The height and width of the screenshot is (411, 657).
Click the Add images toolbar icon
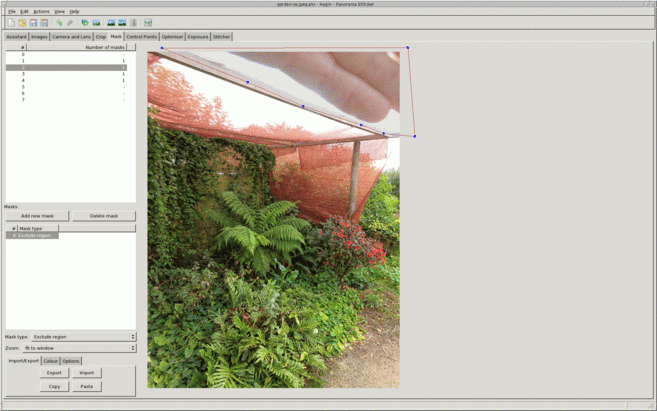click(x=85, y=23)
